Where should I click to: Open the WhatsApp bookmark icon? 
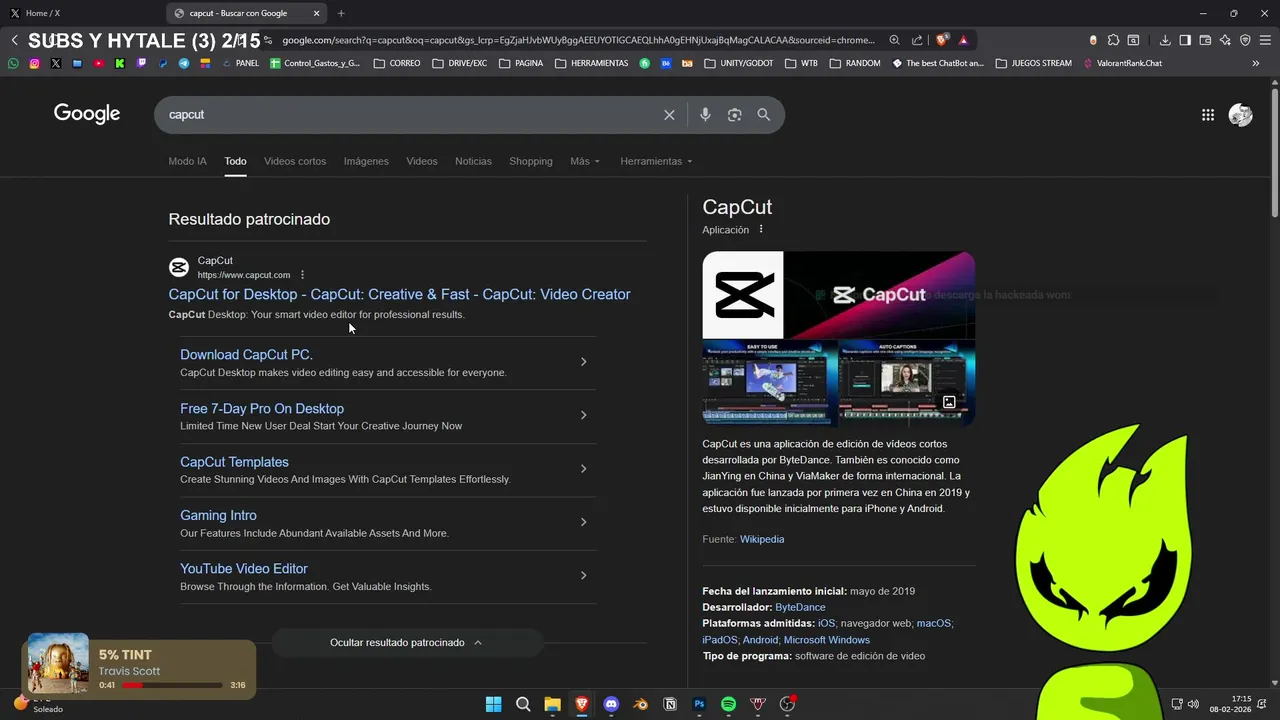pos(13,63)
